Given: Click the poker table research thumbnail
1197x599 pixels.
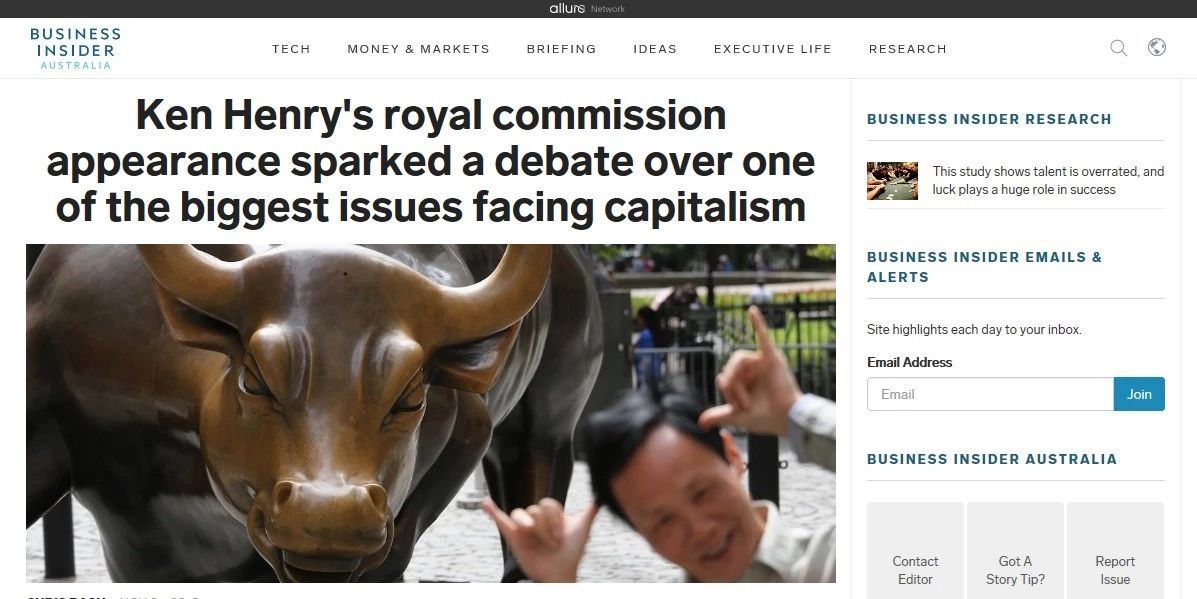Looking at the screenshot, I should pos(892,181).
